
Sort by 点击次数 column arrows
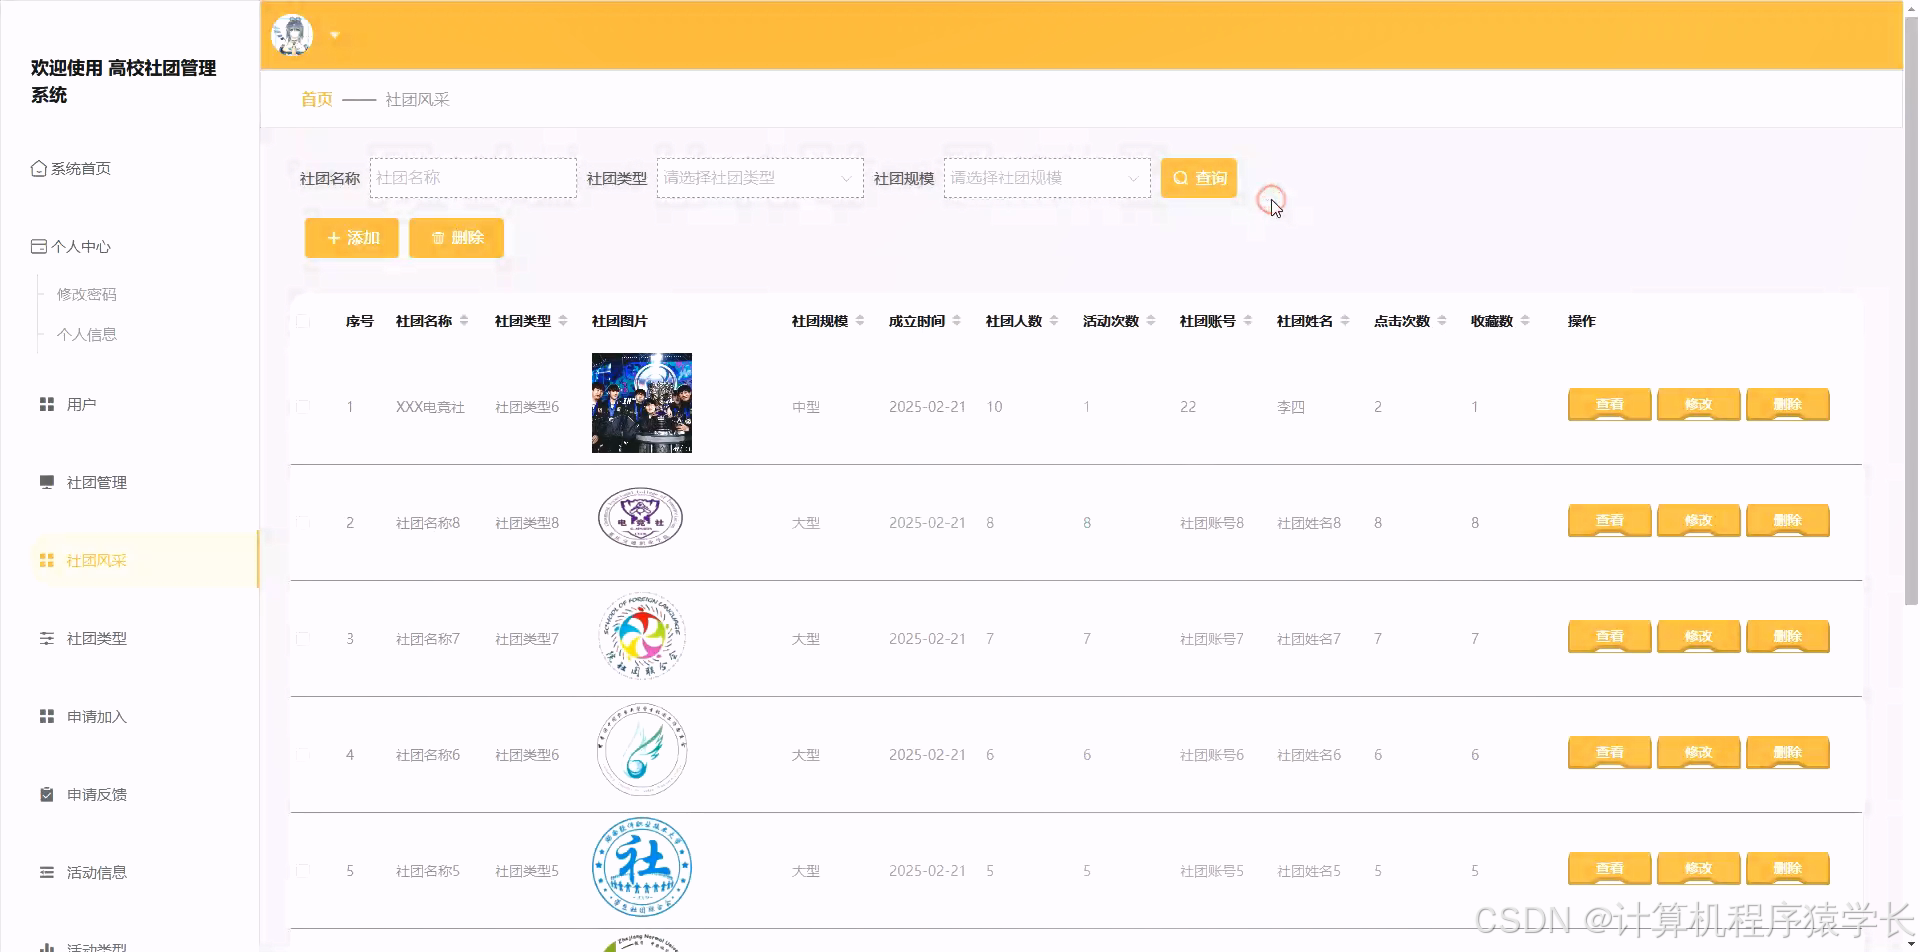pos(1442,321)
